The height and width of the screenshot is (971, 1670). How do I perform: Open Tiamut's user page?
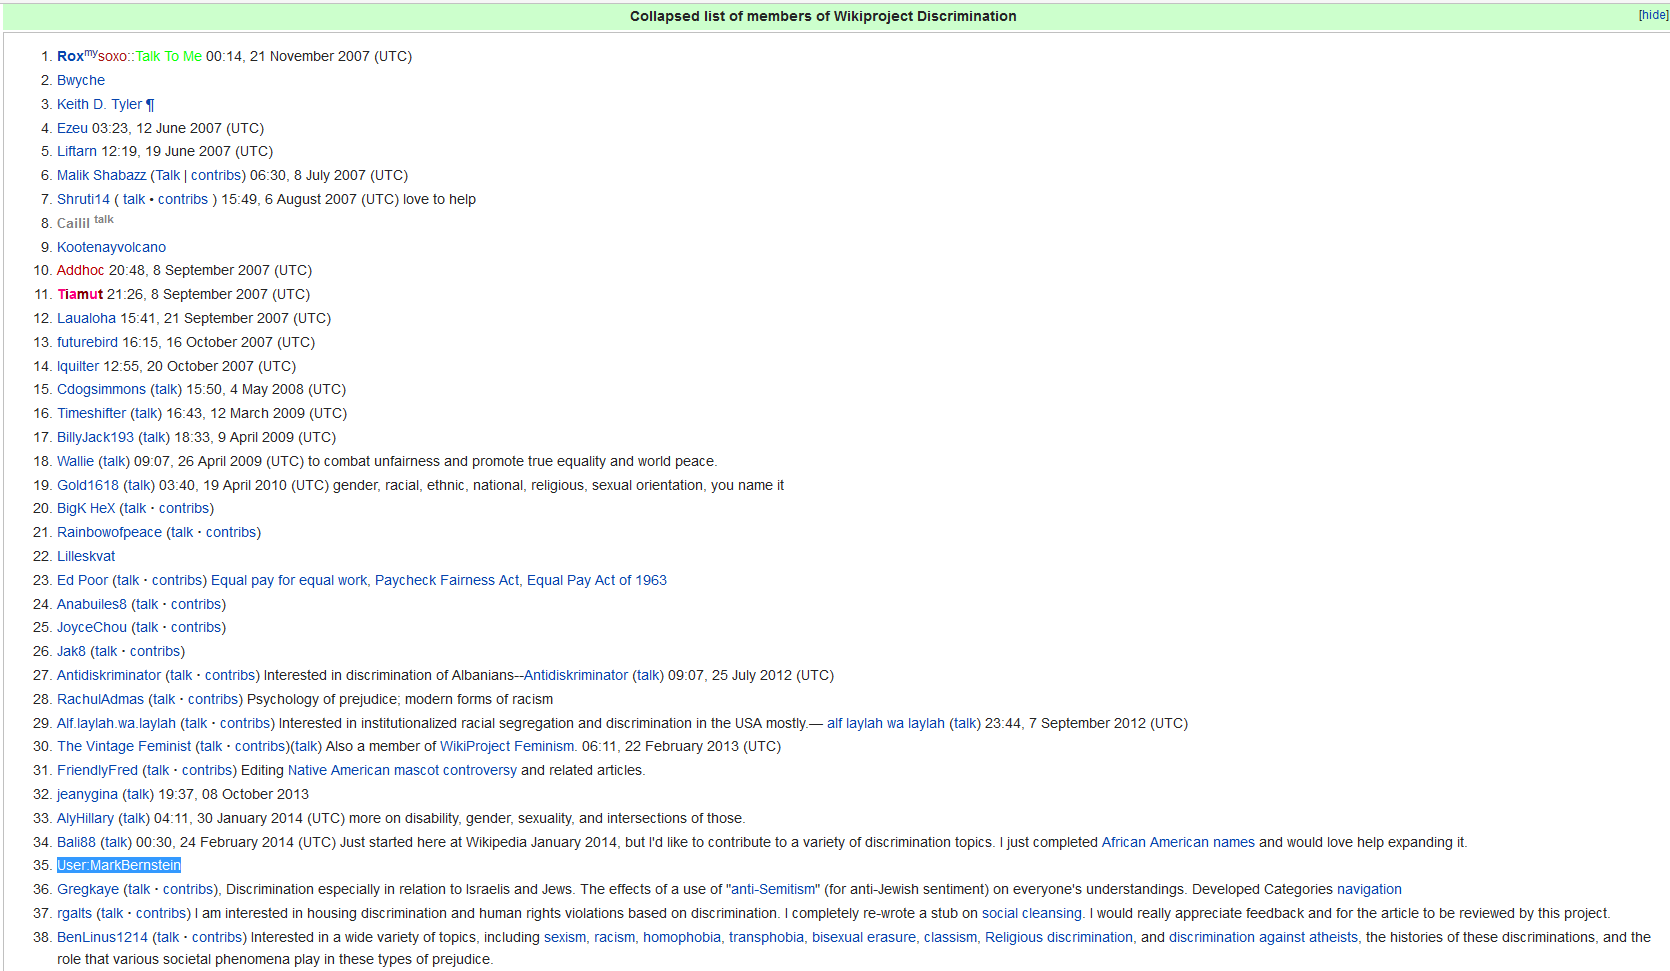click(80, 294)
